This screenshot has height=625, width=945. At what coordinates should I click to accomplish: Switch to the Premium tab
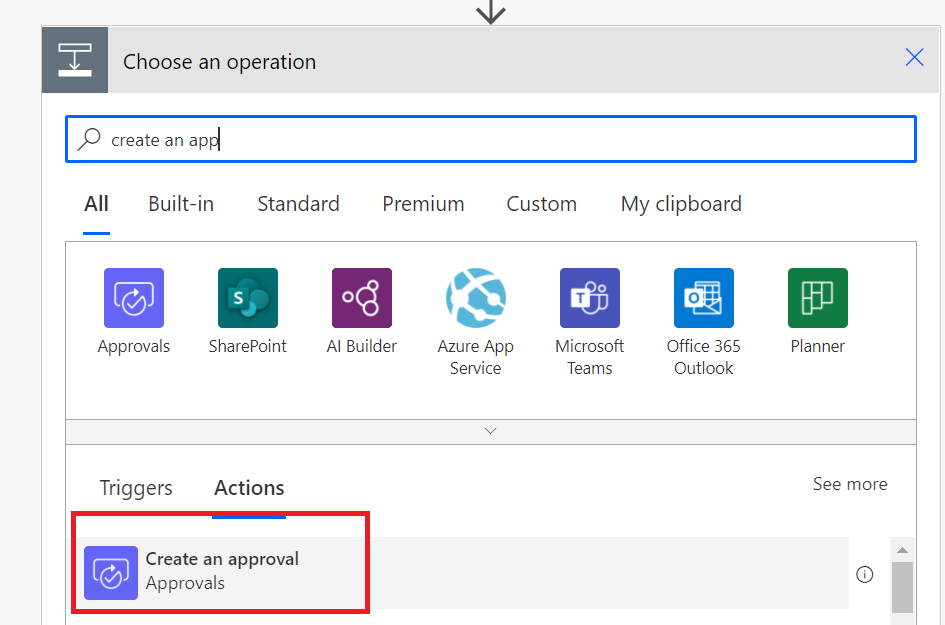point(423,204)
